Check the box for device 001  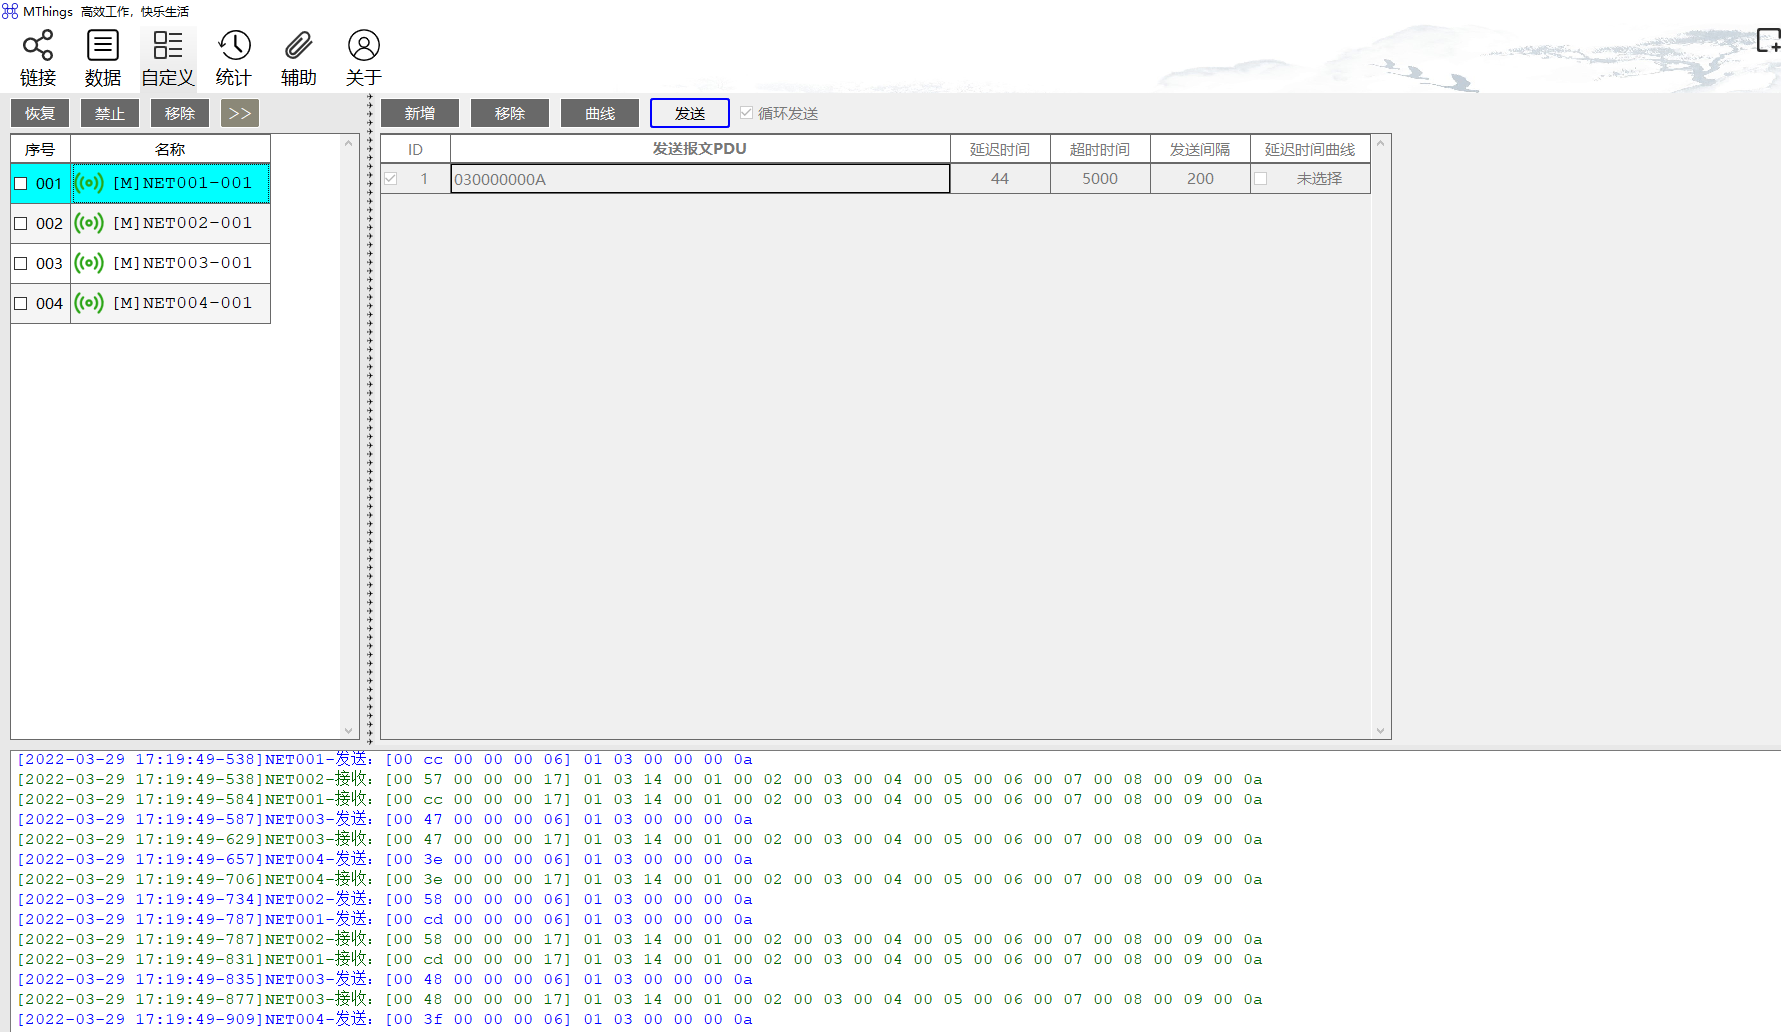(21, 184)
